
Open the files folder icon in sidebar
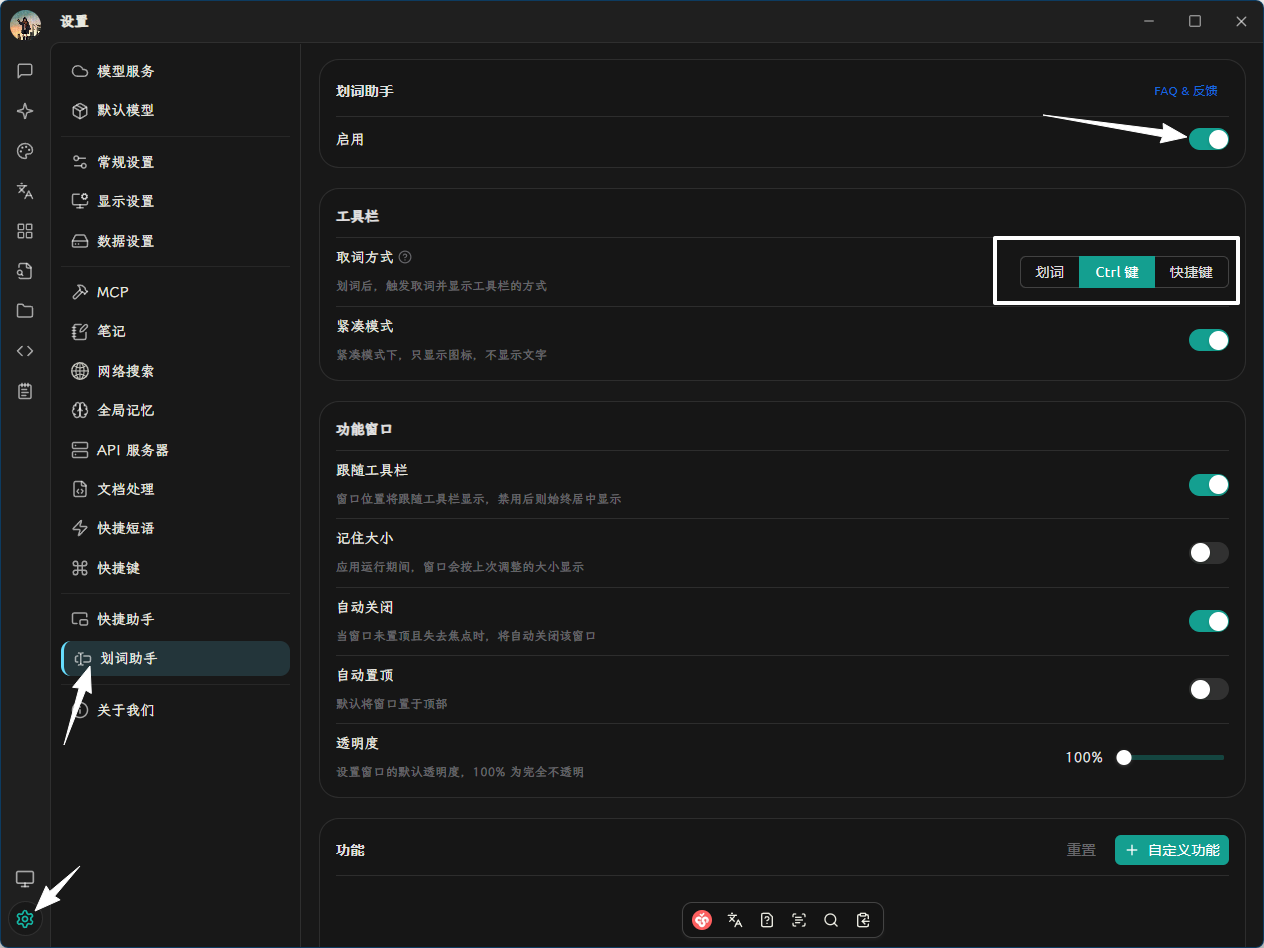tap(25, 311)
